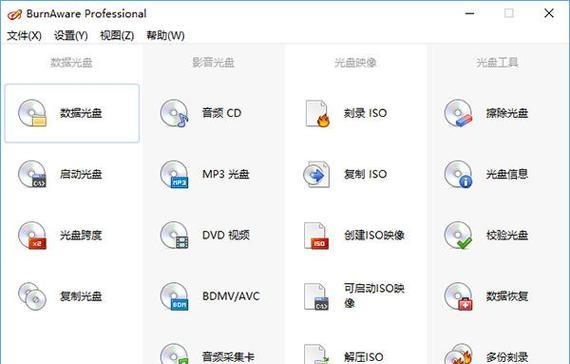The height and width of the screenshot is (364, 570).
Task: Select the 光盘工具 column heading
Action: (x=497, y=63)
